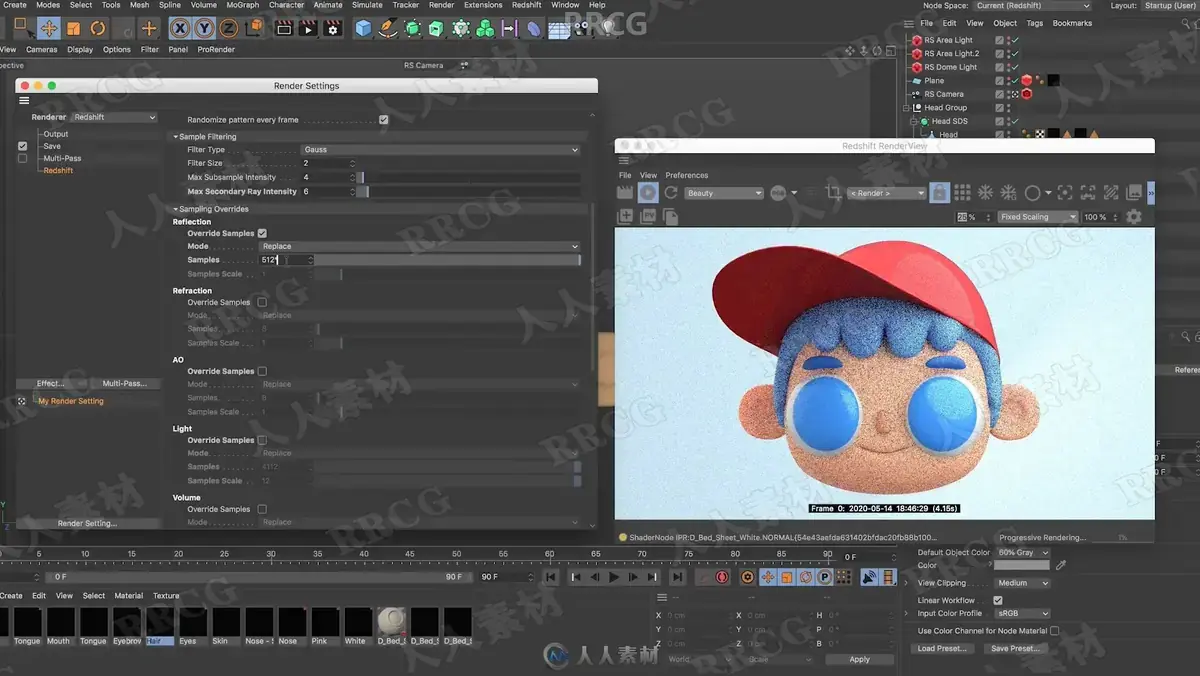
Task: Open the MoGraph menu
Action: point(242,5)
